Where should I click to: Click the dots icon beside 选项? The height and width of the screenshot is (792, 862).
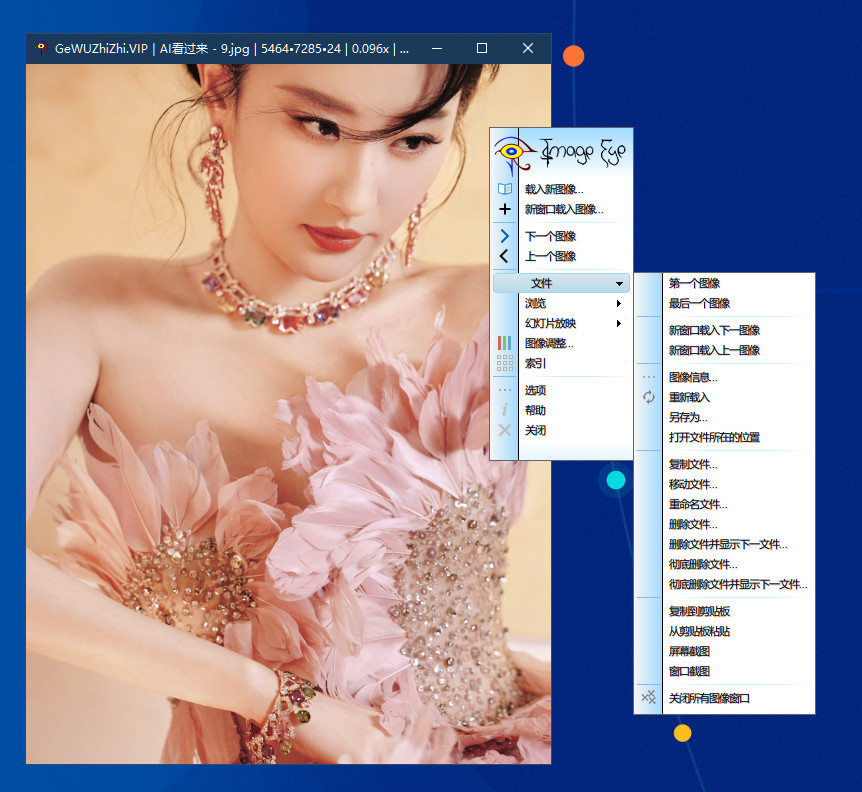505,390
